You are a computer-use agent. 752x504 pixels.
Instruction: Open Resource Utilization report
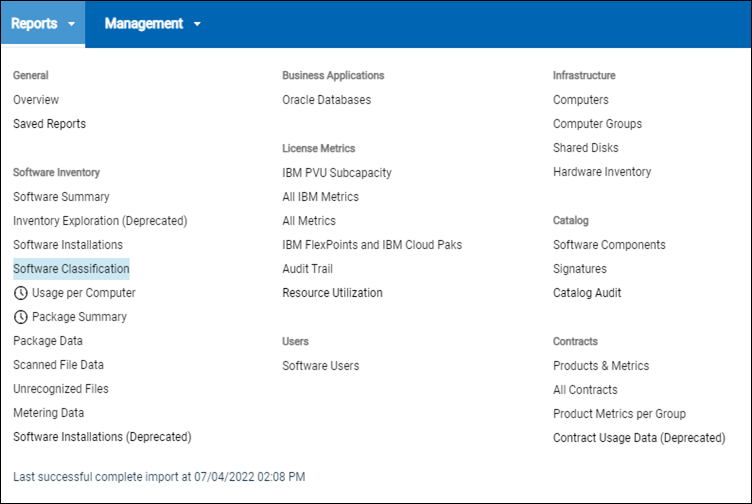[x=332, y=293]
